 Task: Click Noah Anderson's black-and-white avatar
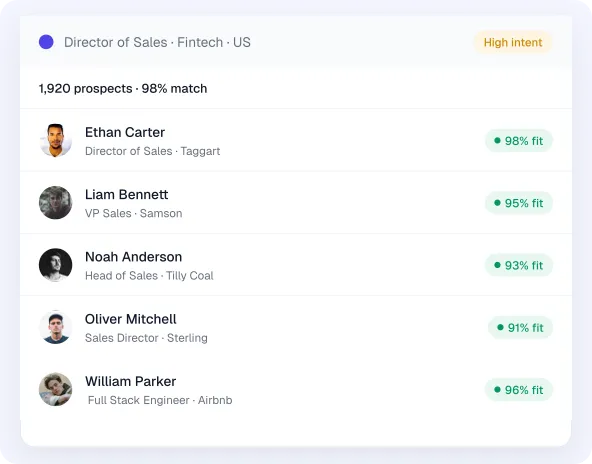[x=56, y=265]
